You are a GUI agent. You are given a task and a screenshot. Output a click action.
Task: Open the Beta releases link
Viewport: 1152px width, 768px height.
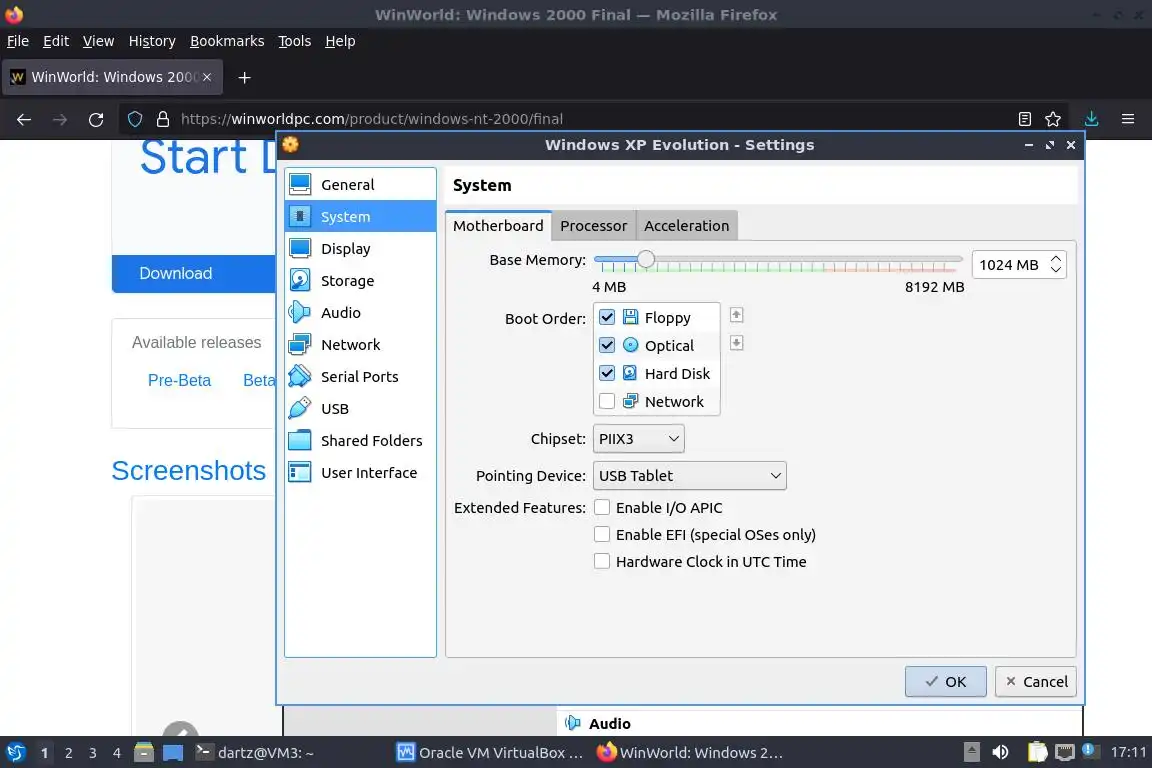point(259,380)
